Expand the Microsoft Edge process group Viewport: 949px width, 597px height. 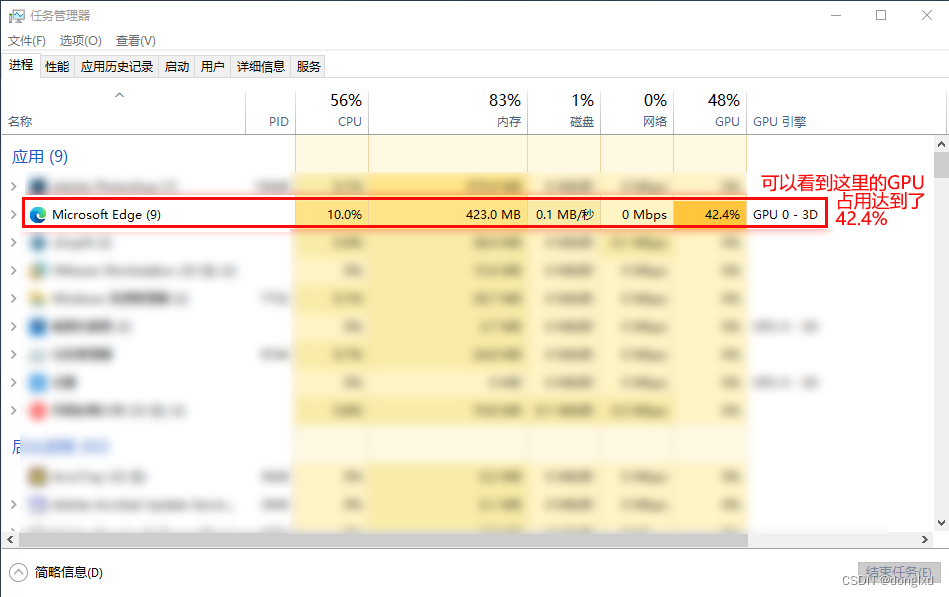(13, 214)
